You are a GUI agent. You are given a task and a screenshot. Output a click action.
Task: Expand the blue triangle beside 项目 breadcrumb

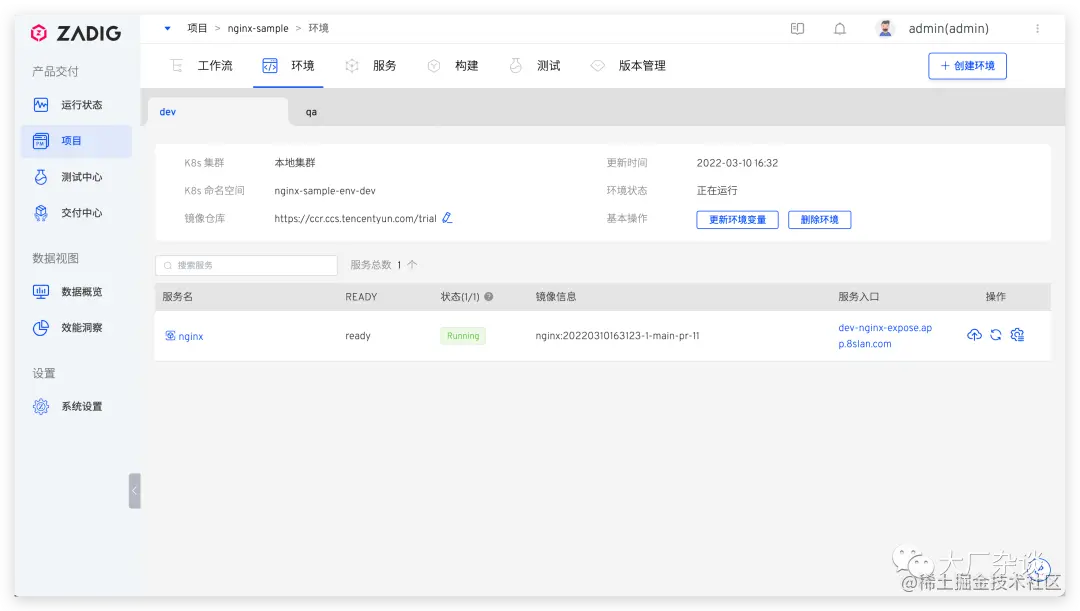point(167,28)
